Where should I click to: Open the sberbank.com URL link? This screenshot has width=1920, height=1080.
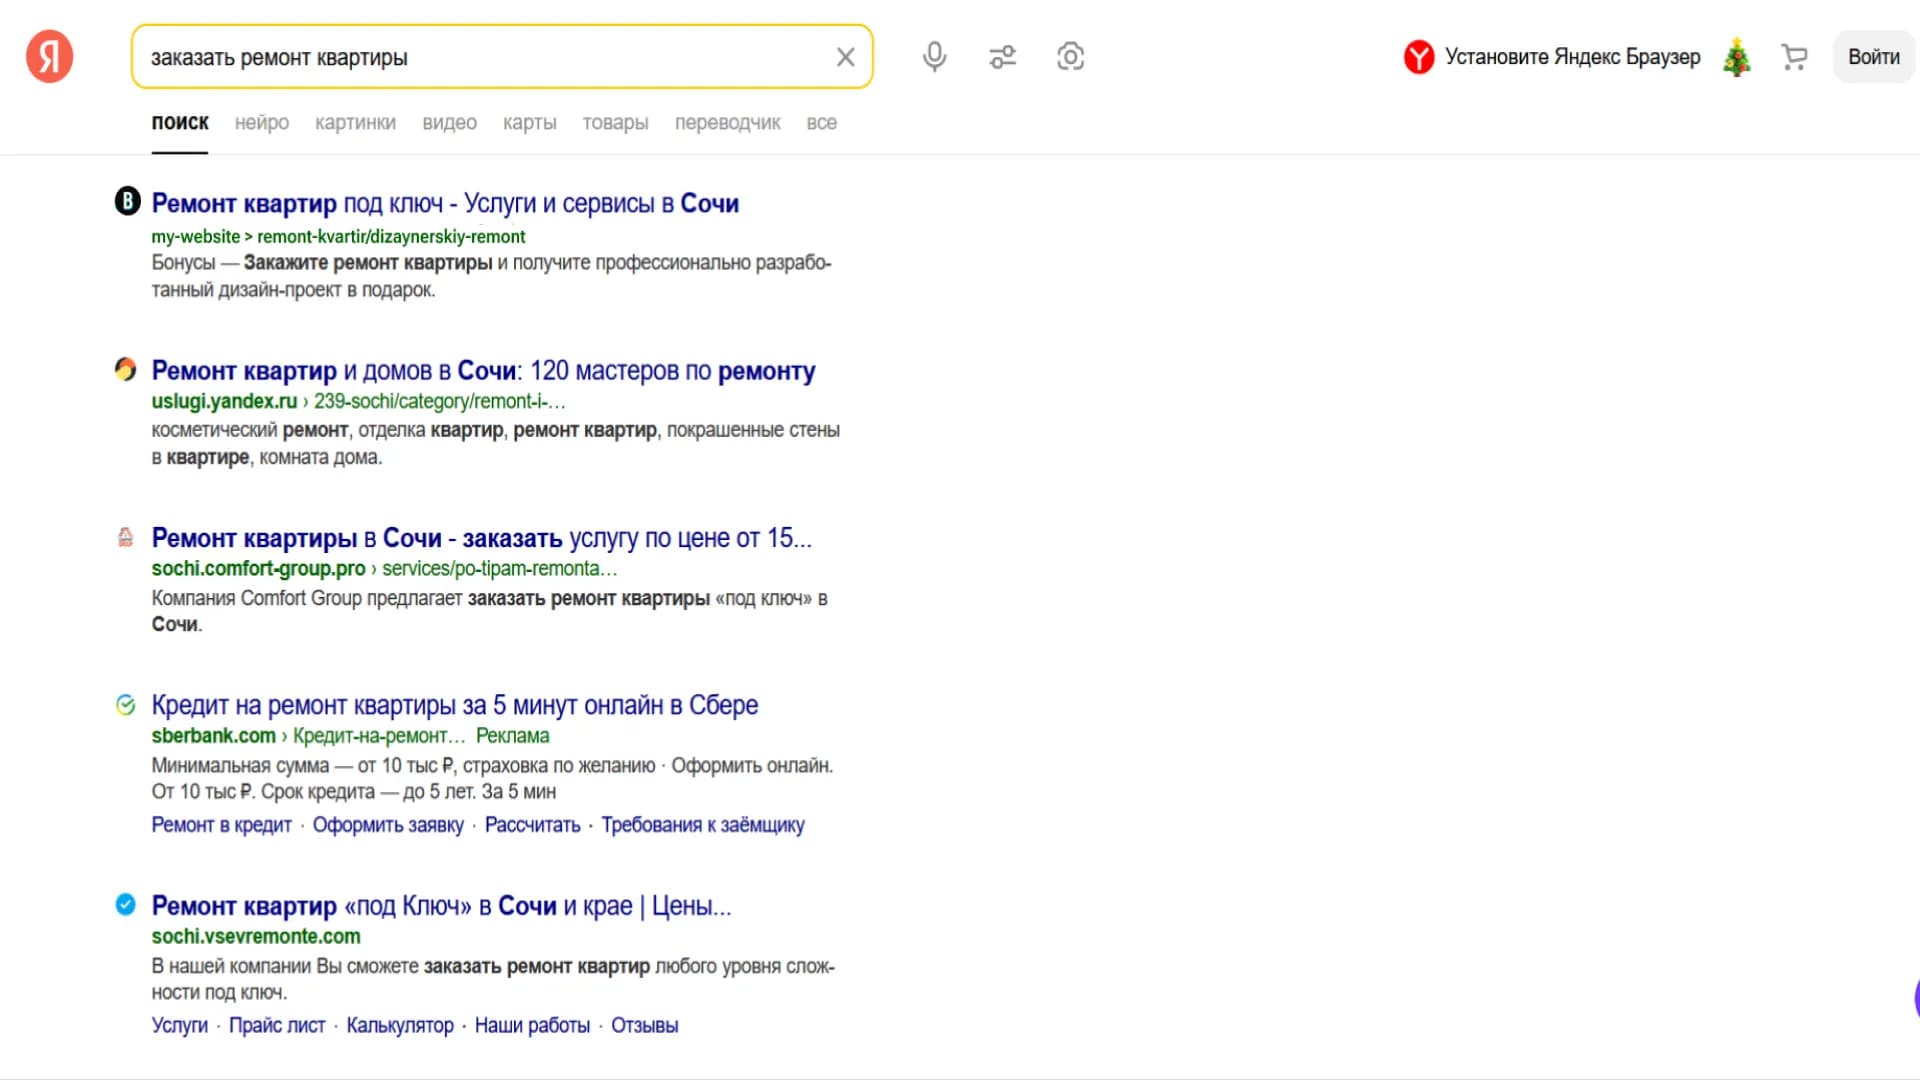pyautogui.click(x=308, y=736)
